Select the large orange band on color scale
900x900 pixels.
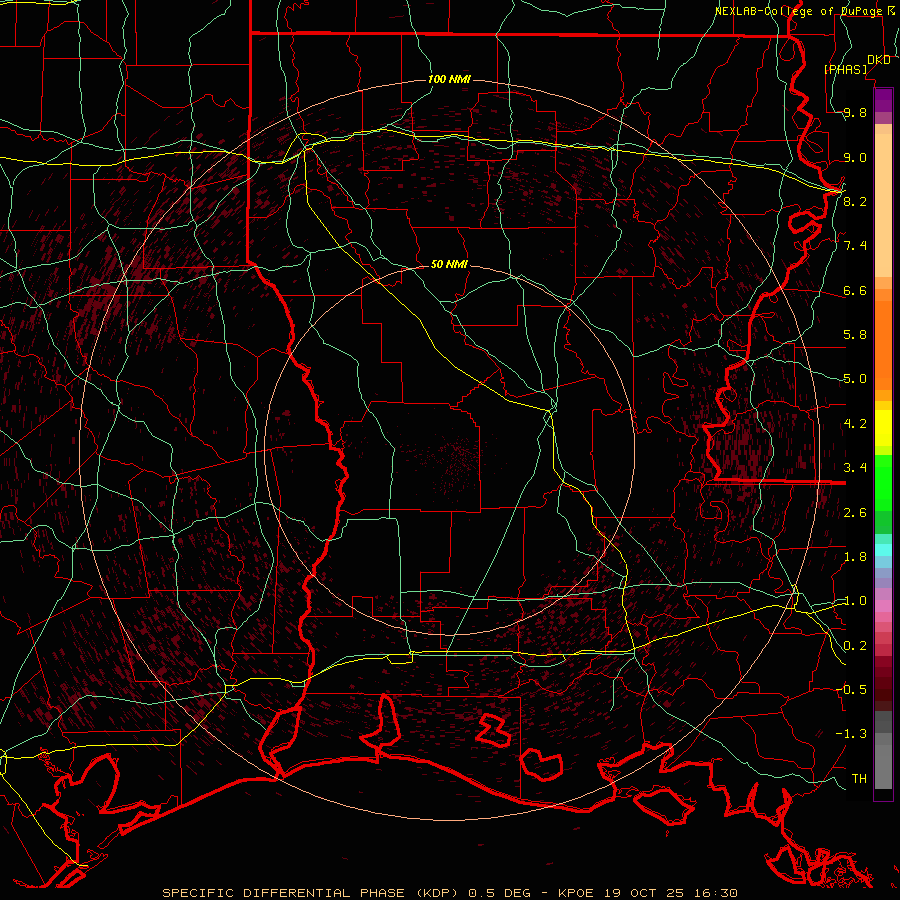click(883, 345)
